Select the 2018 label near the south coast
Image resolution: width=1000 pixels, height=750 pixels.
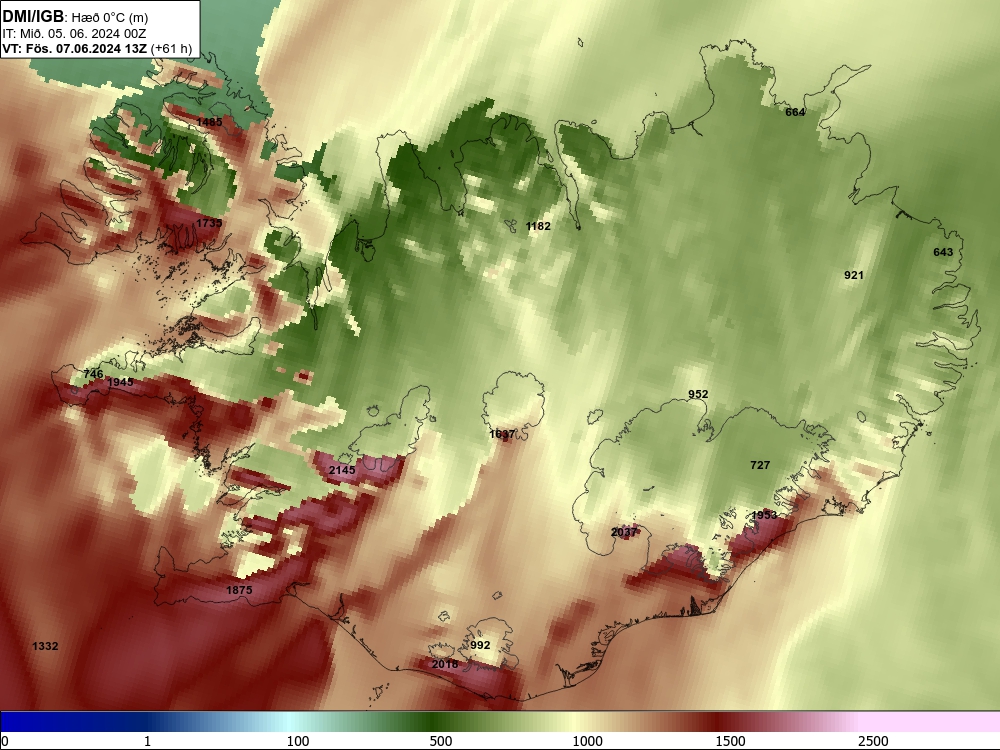click(x=445, y=664)
